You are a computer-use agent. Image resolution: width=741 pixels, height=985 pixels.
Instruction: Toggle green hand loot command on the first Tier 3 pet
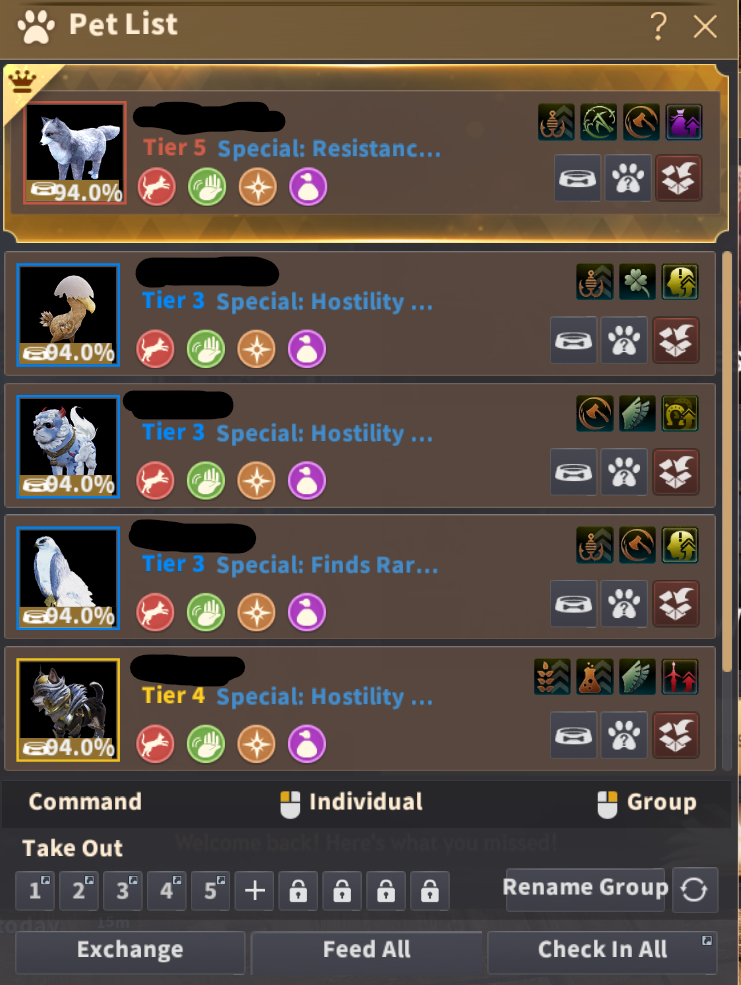point(206,349)
